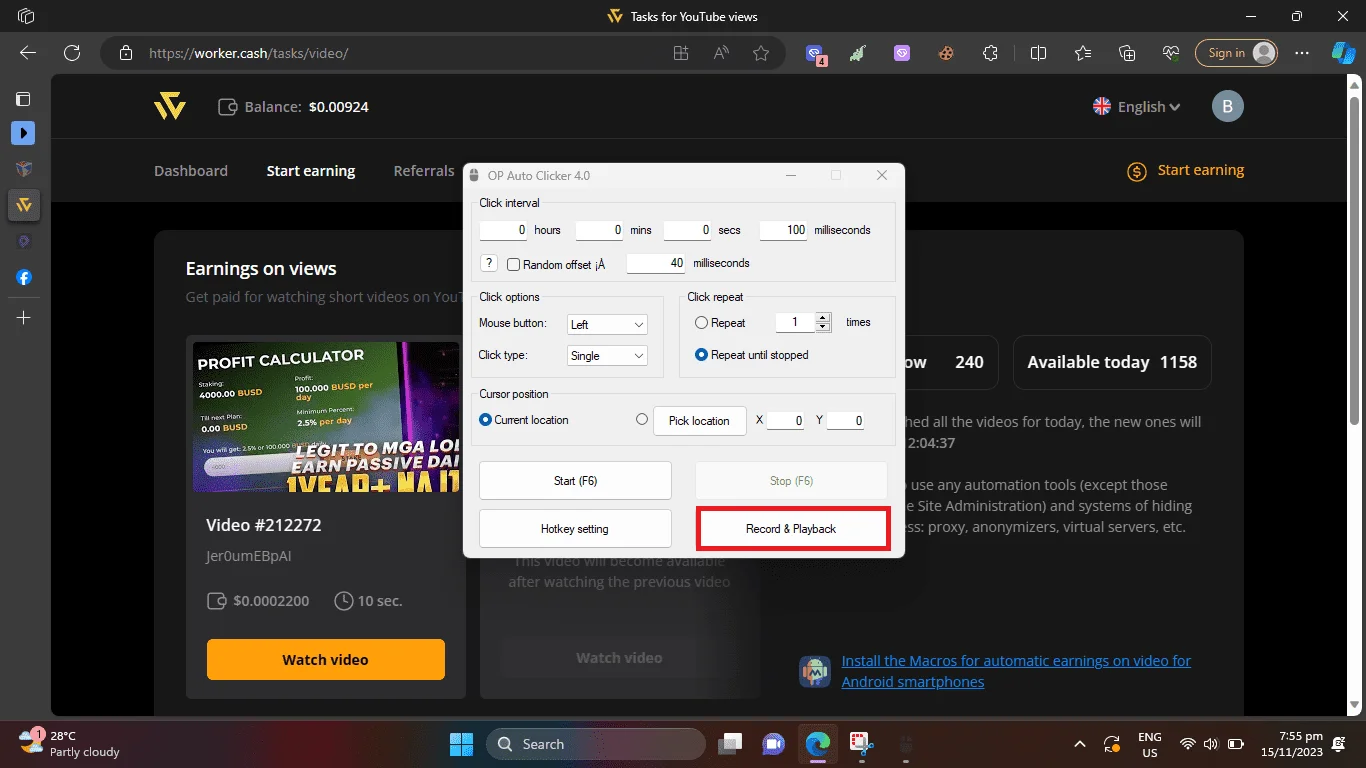Click the question mark help button

[488, 264]
